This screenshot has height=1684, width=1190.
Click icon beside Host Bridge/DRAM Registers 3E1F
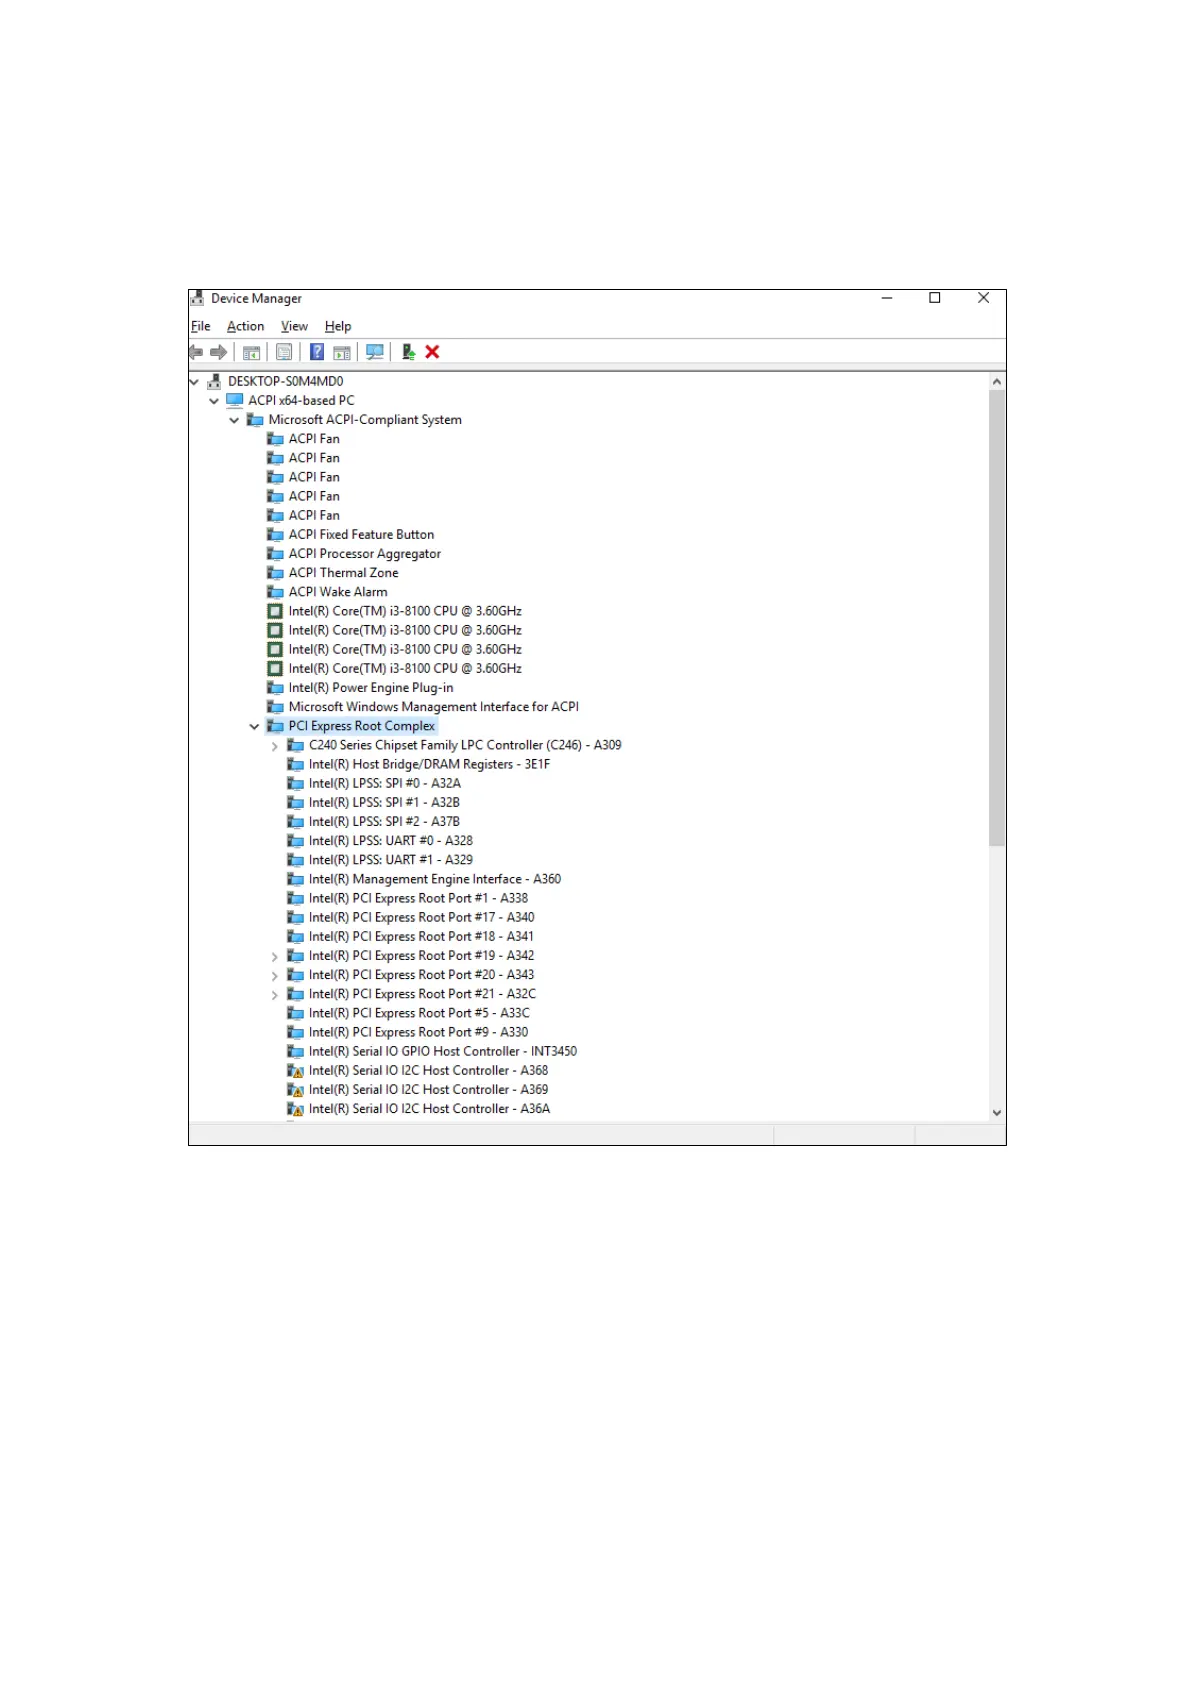click(295, 764)
